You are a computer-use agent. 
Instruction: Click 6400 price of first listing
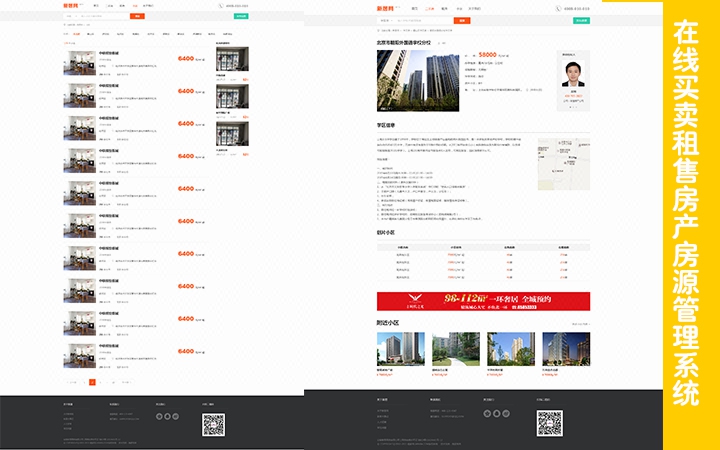tap(186, 58)
